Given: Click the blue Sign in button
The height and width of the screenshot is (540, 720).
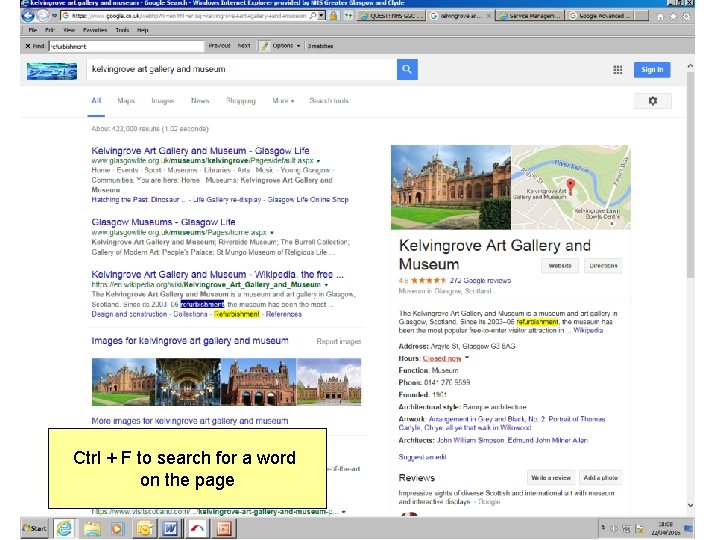Looking at the screenshot, I should (x=652, y=70).
